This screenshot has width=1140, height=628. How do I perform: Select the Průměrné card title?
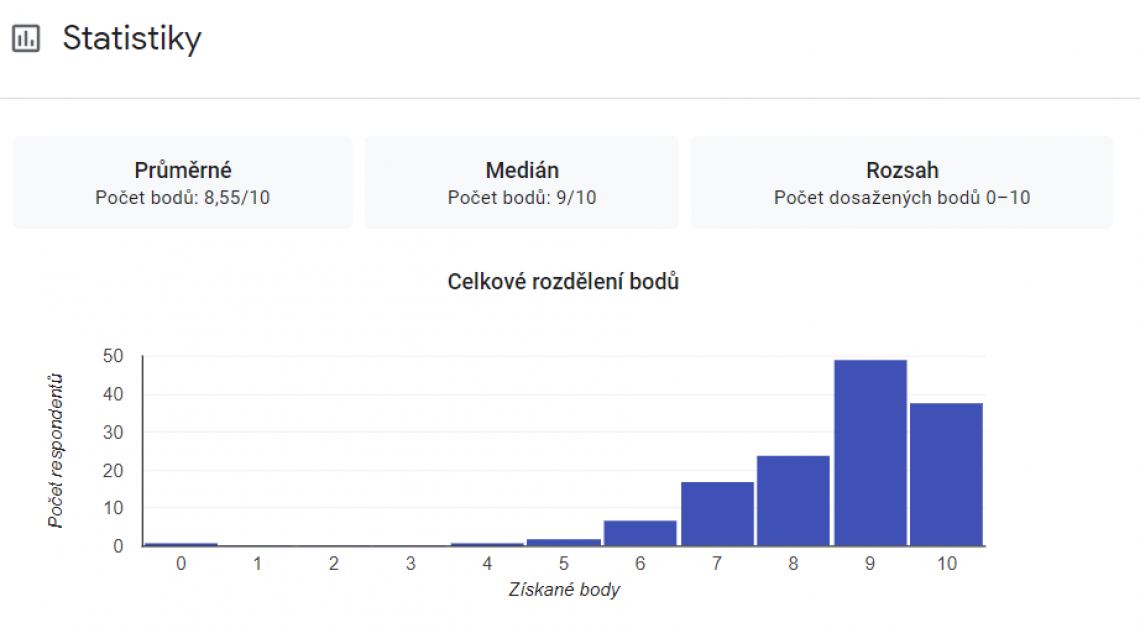click(x=183, y=170)
